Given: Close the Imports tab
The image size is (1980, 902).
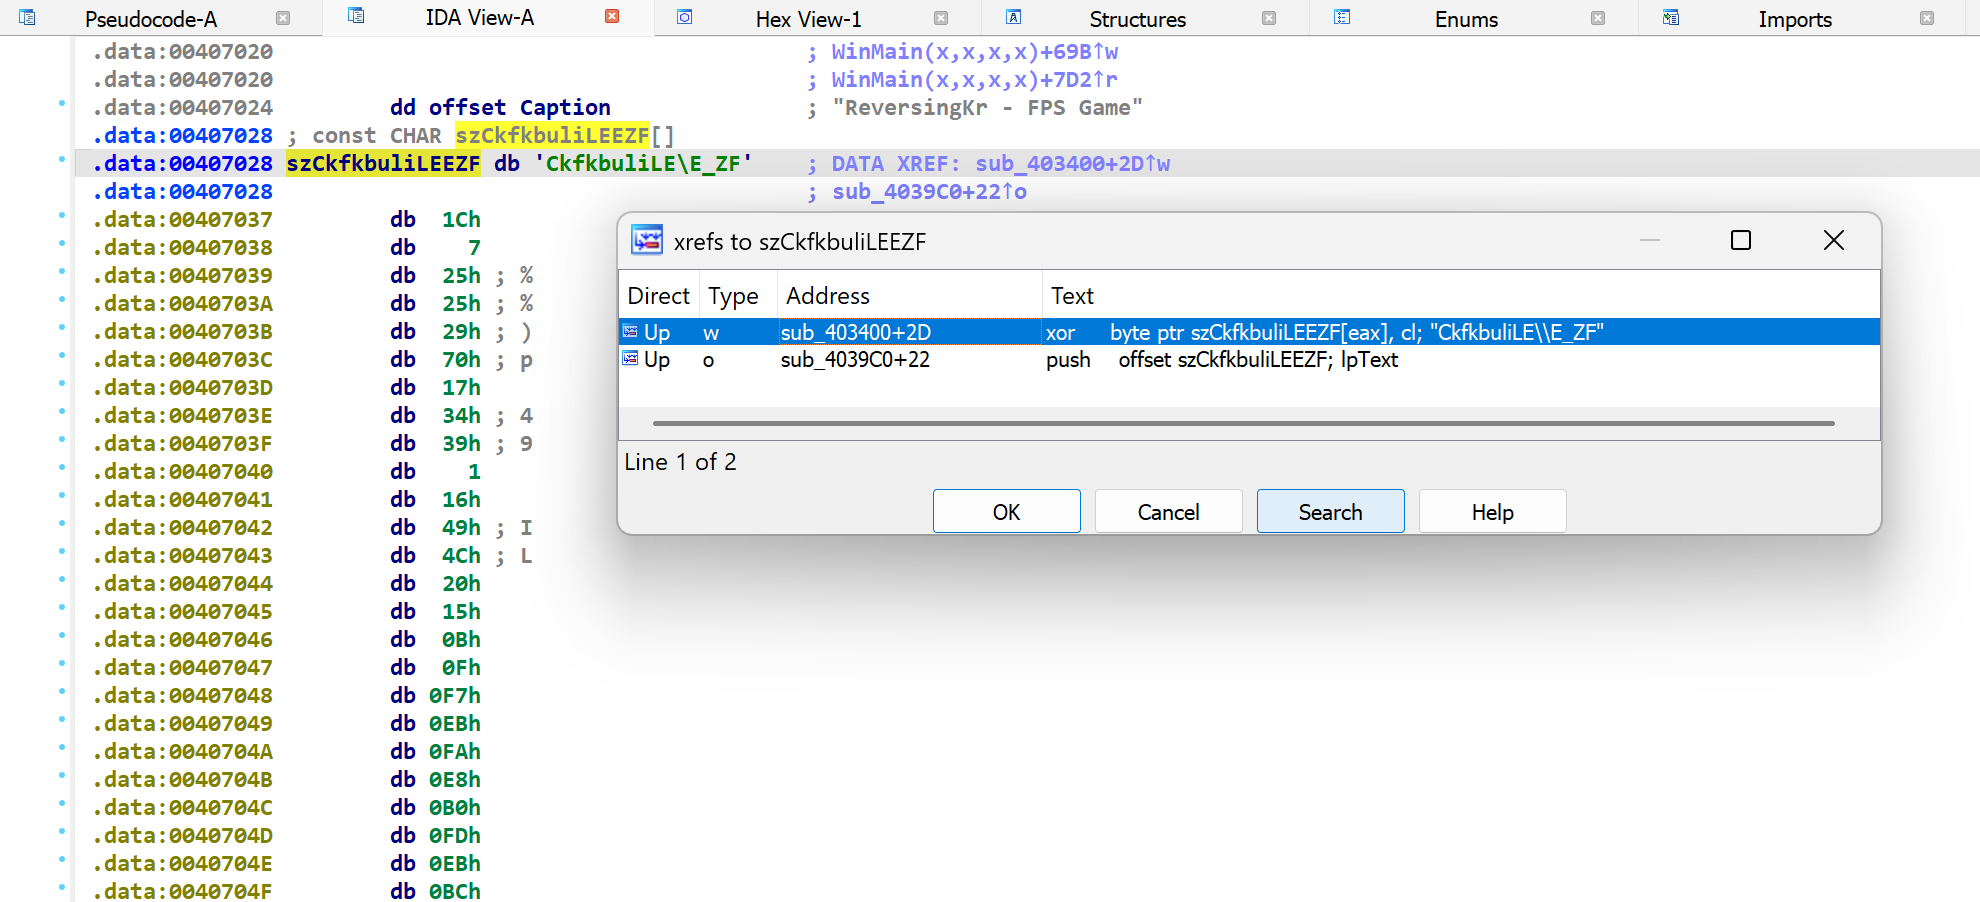Looking at the screenshot, I should tap(1927, 18).
